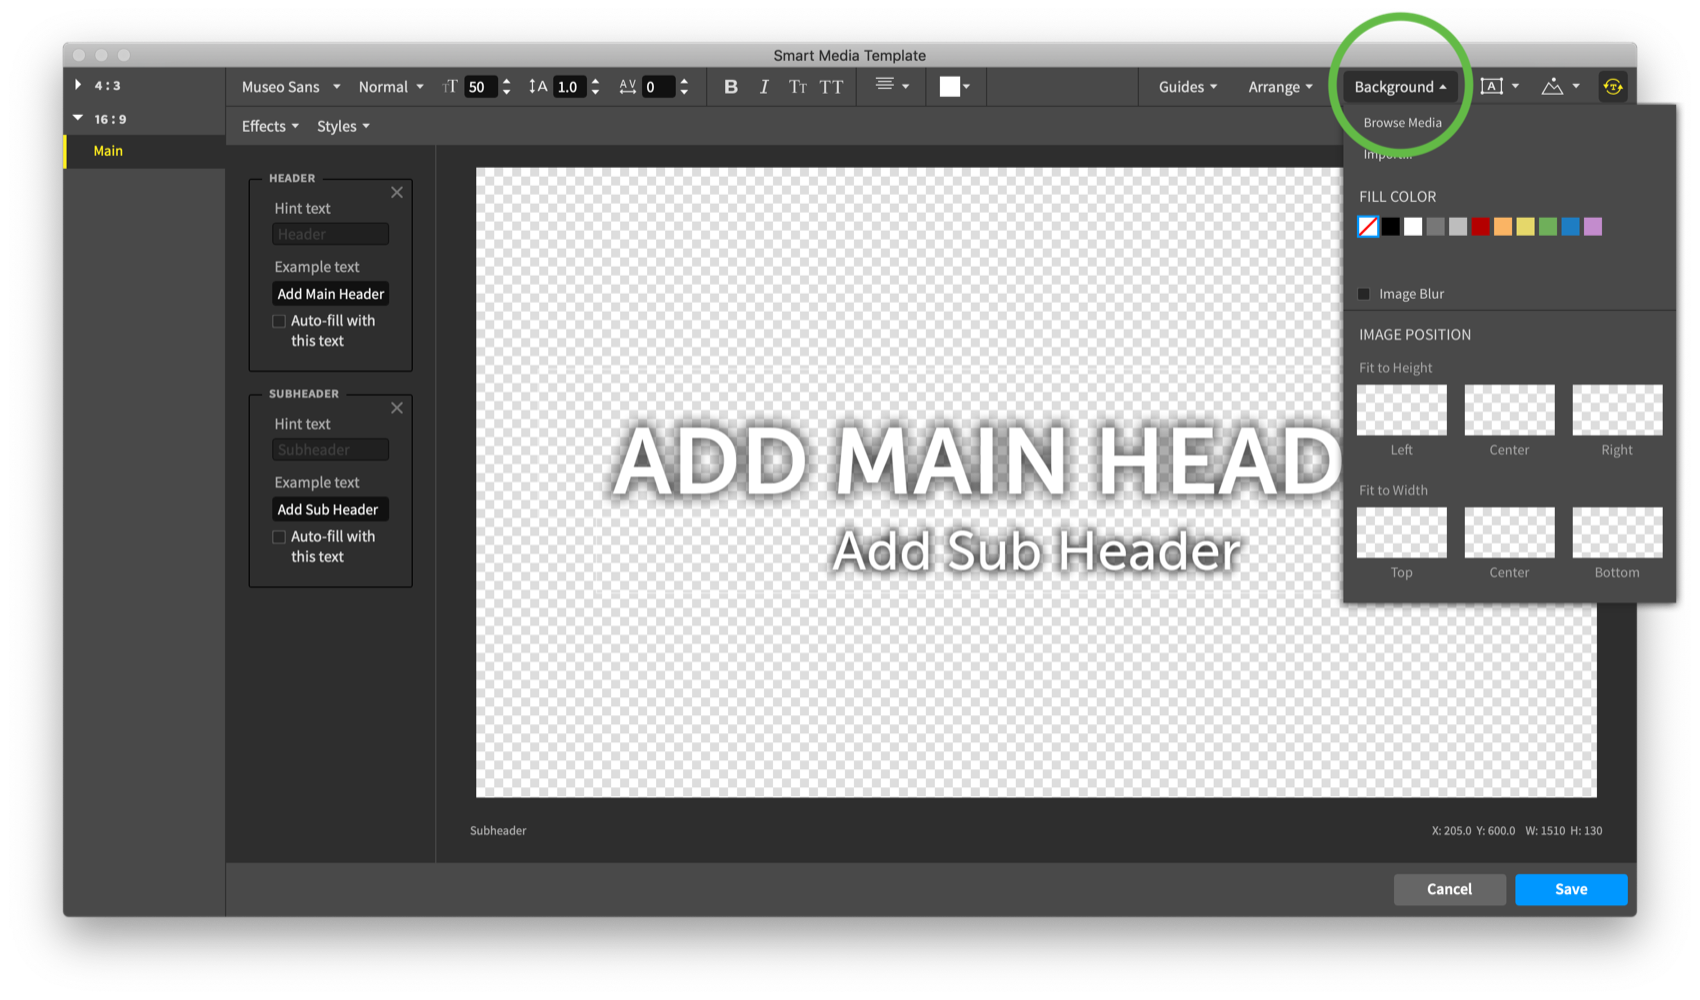
Task: Click the yellow smart text refresh icon
Action: 1612,87
